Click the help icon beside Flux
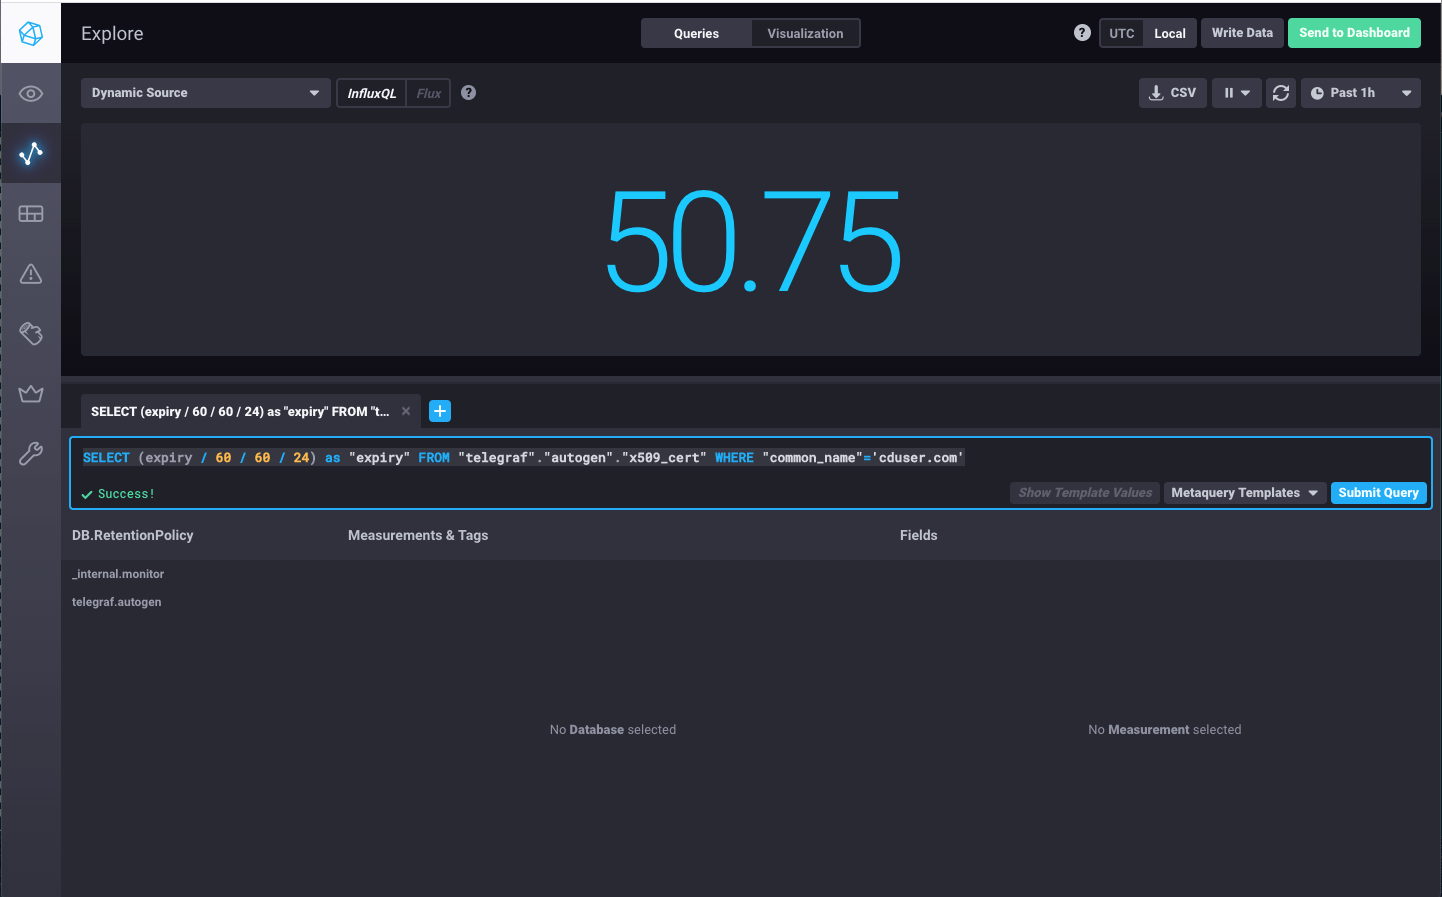 pos(468,93)
